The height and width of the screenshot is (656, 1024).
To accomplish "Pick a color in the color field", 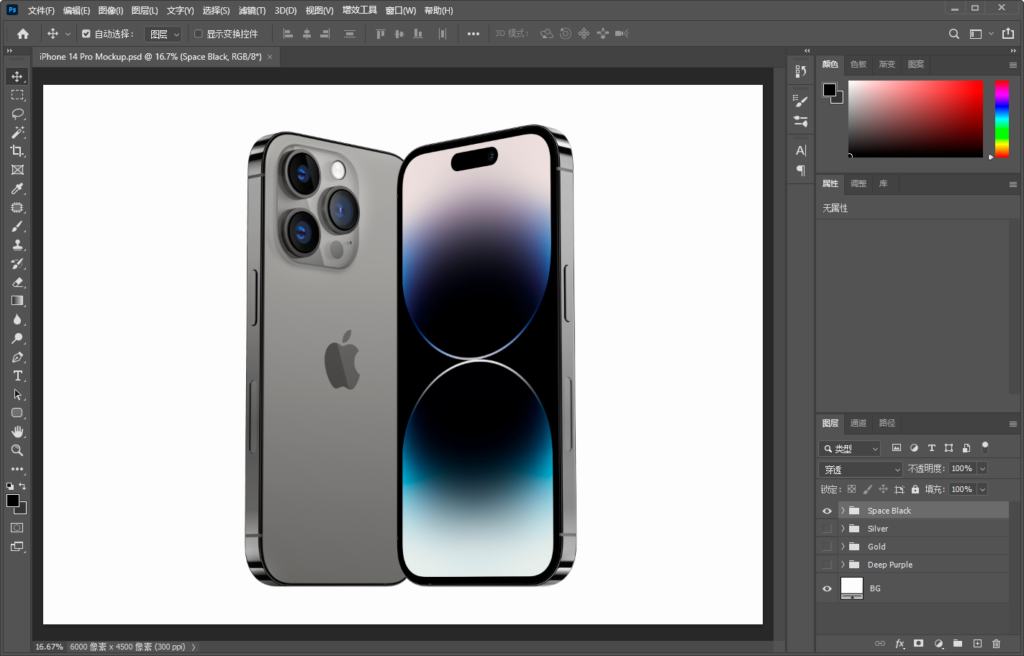I will pos(916,118).
